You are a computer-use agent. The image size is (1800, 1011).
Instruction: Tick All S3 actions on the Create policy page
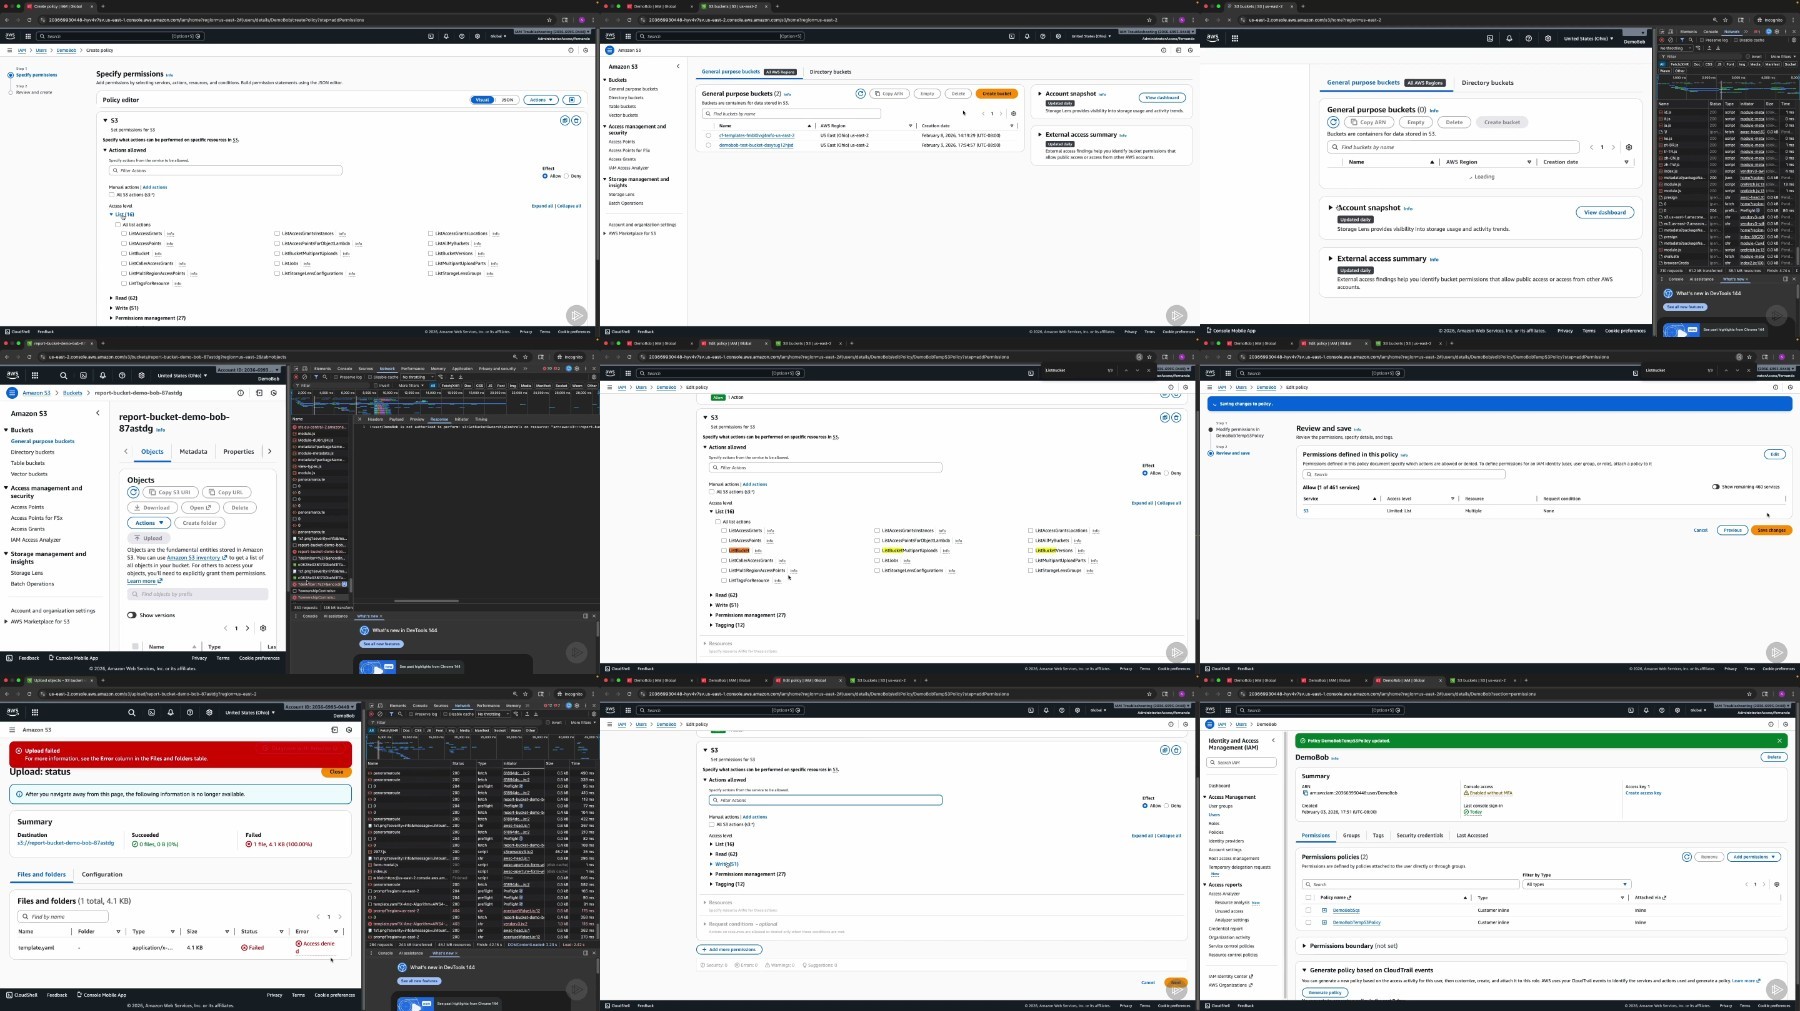tap(112, 195)
